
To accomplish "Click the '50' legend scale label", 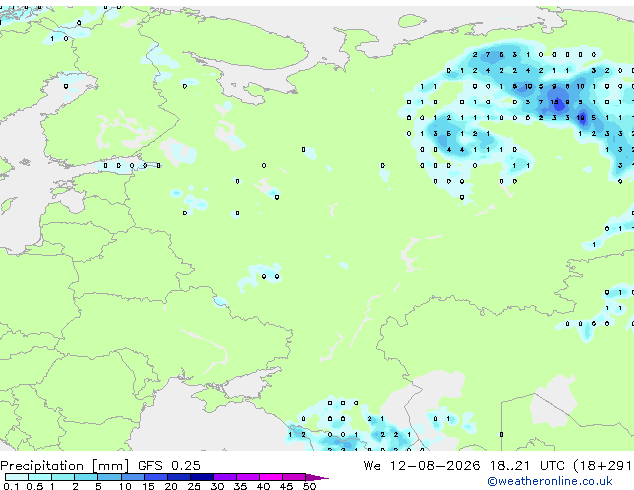I will [309, 486].
